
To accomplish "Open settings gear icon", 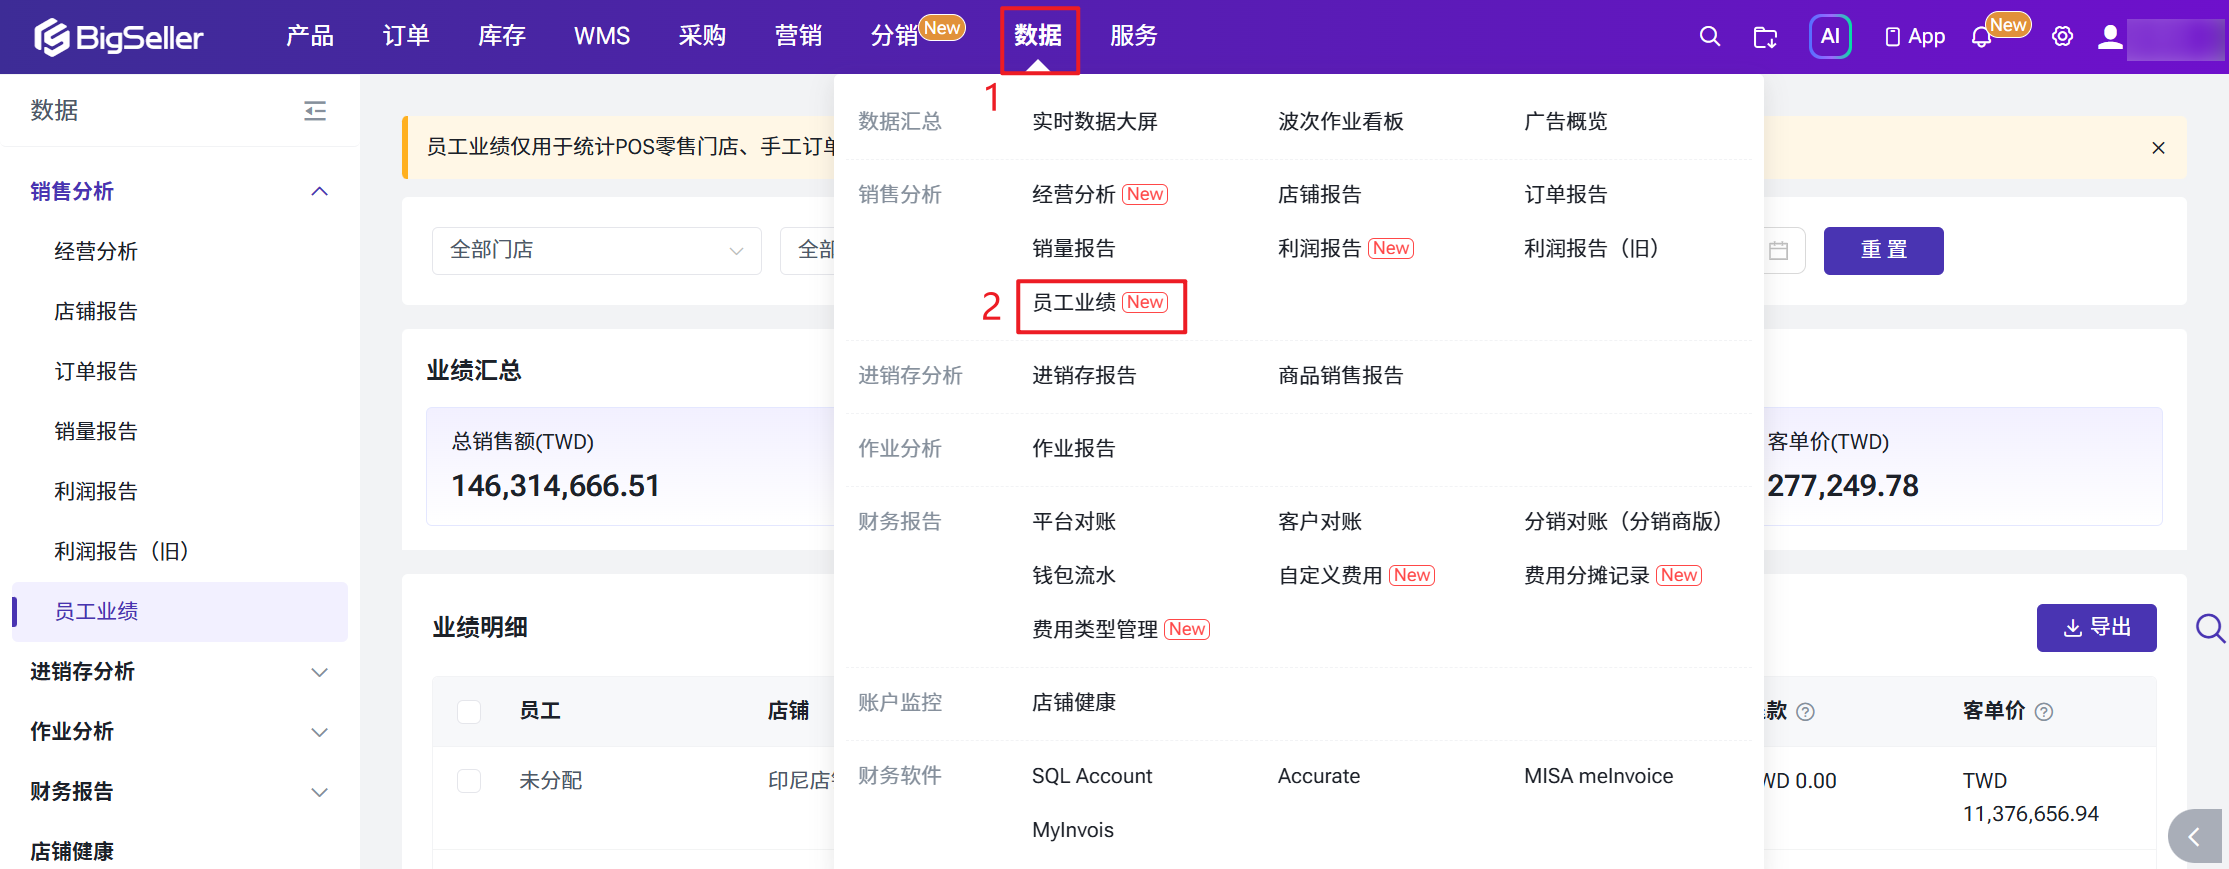I will tap(2062, 37).
